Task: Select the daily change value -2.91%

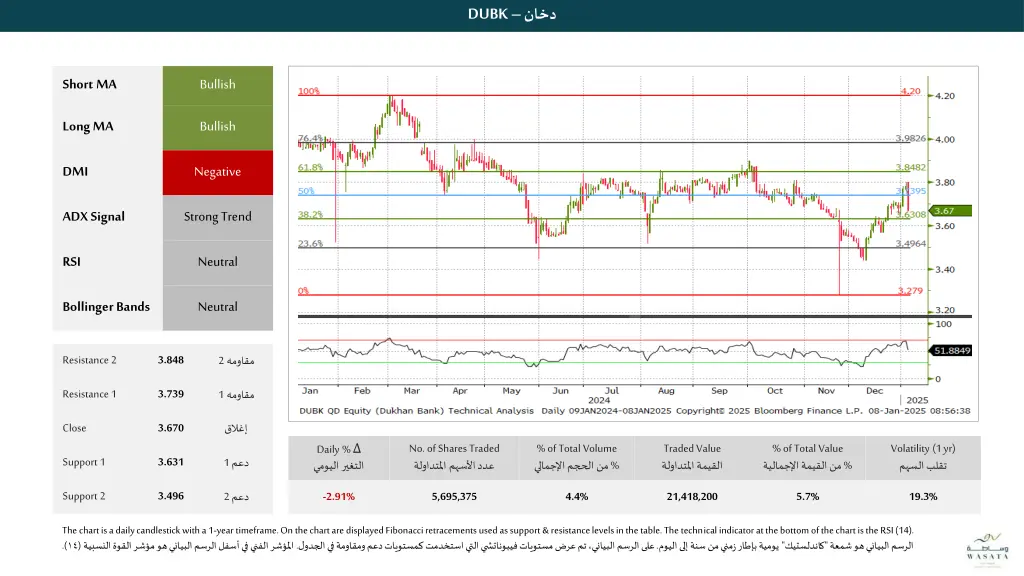Action: 338,496
